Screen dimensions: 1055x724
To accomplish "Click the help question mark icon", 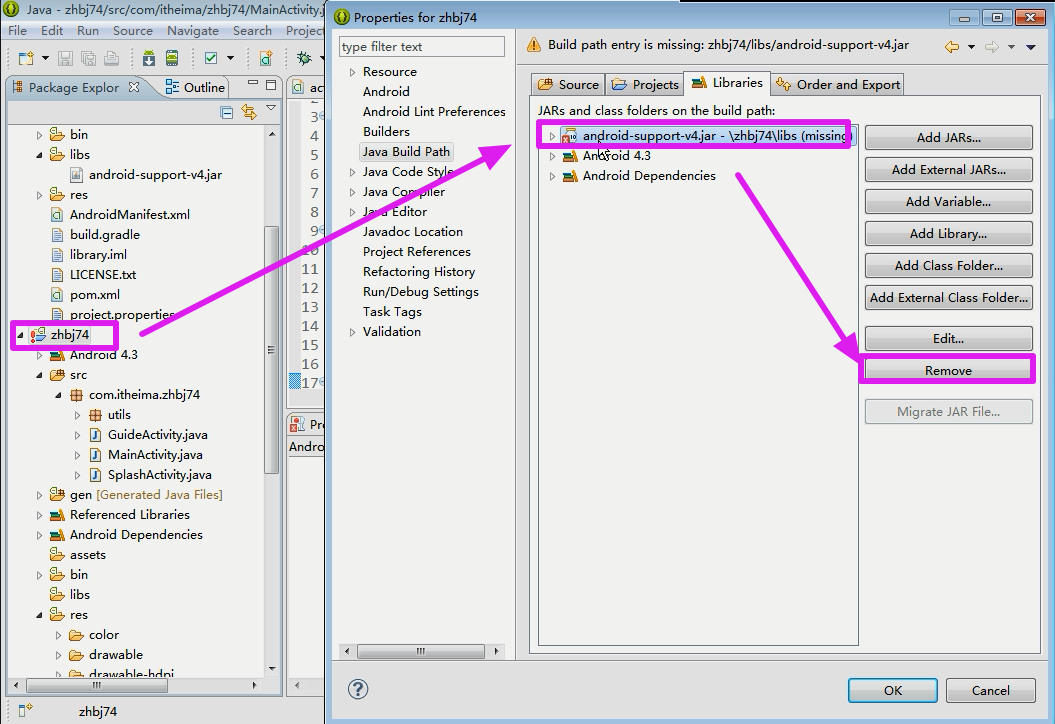I will [x=358, y=689].
